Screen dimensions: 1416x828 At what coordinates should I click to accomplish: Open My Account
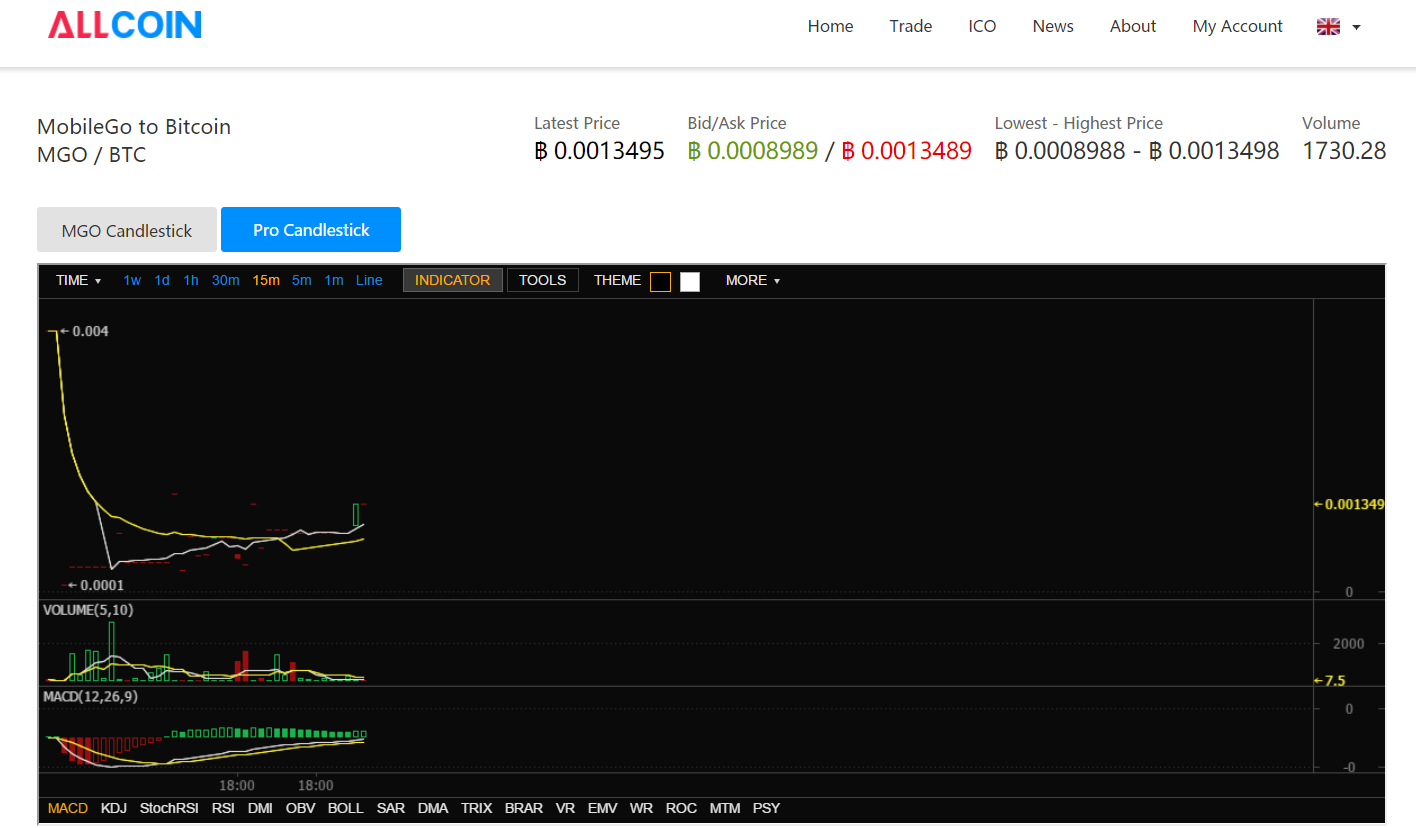point(1237,26)
